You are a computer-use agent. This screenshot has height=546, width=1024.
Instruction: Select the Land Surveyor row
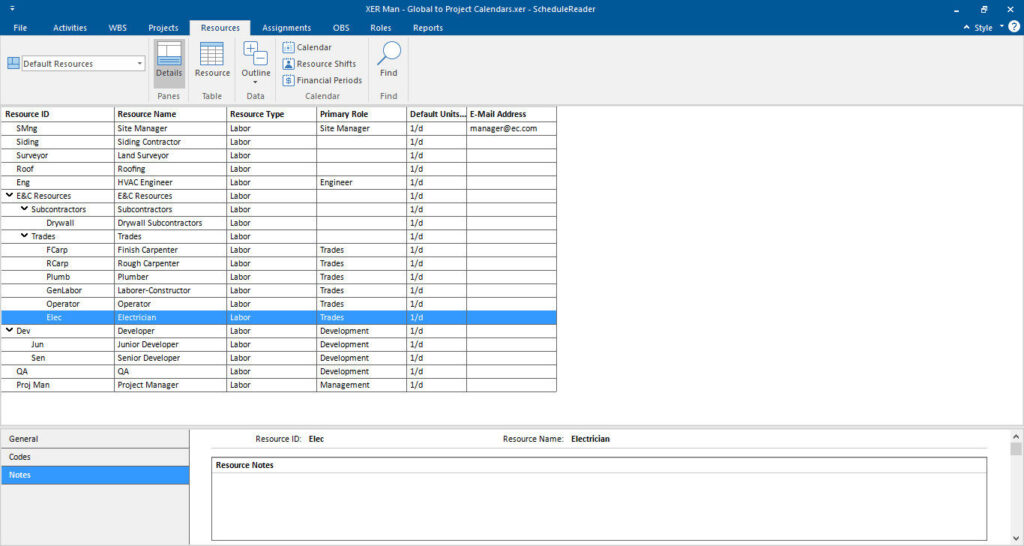279,155
